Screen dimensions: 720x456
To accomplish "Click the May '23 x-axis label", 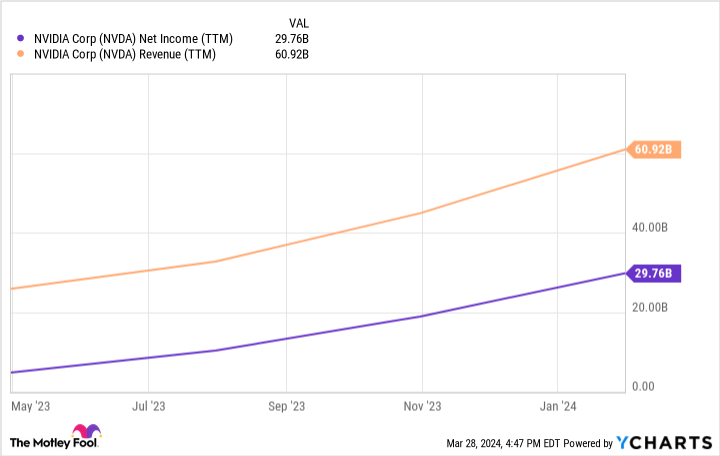I will coord(30,406).
